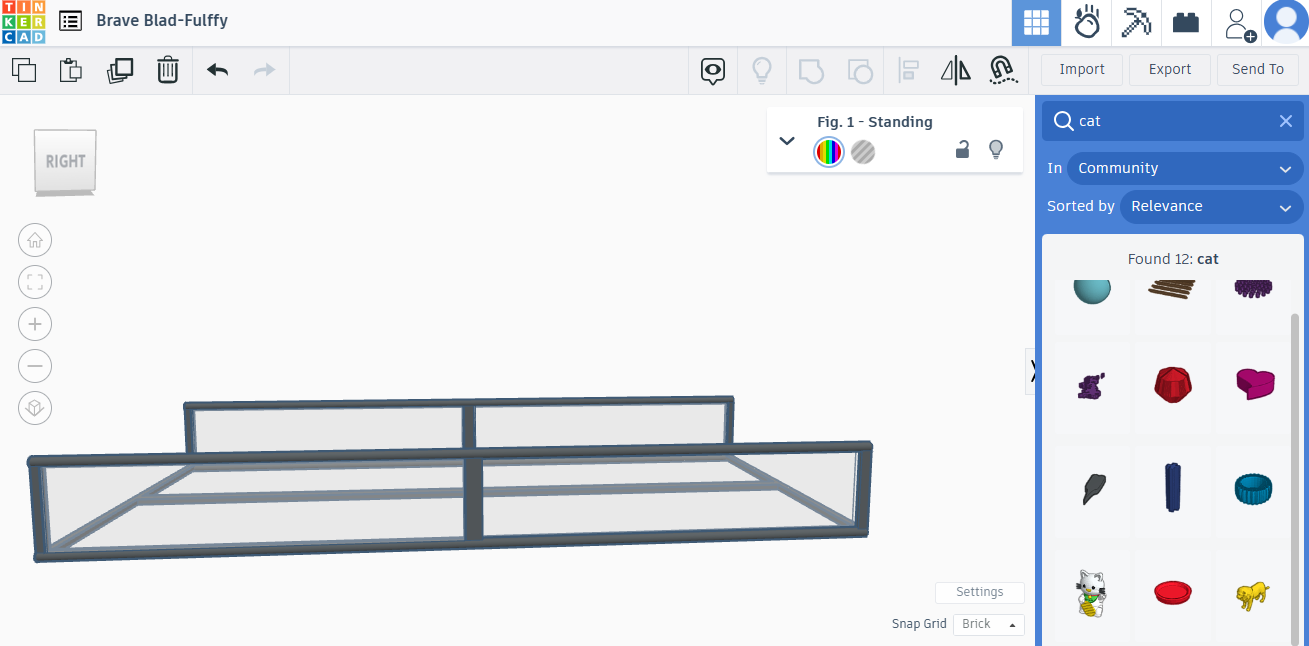Click the Export button
This screenshot has width=1309, height=646.
tap(1169, 70)
